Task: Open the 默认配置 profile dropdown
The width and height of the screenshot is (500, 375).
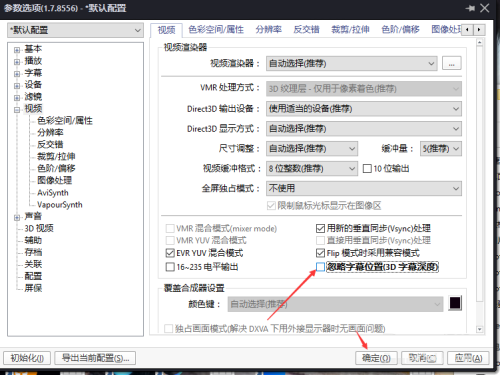Action: point(75,30)
